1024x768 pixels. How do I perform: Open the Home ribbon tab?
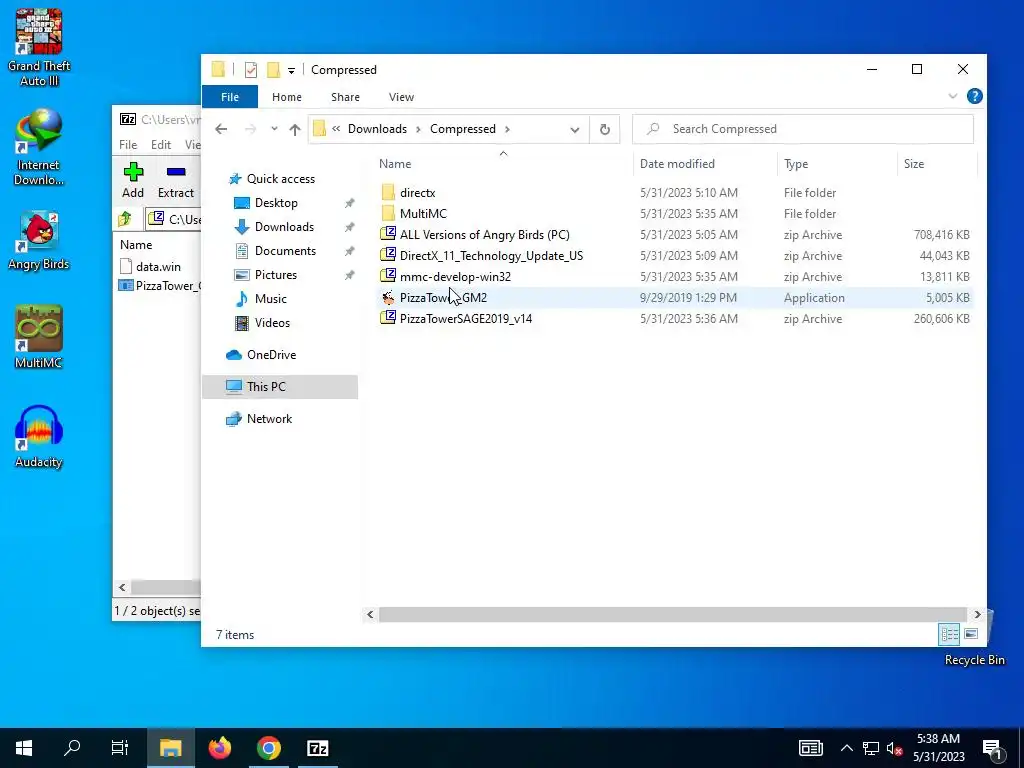click(287, 97)
